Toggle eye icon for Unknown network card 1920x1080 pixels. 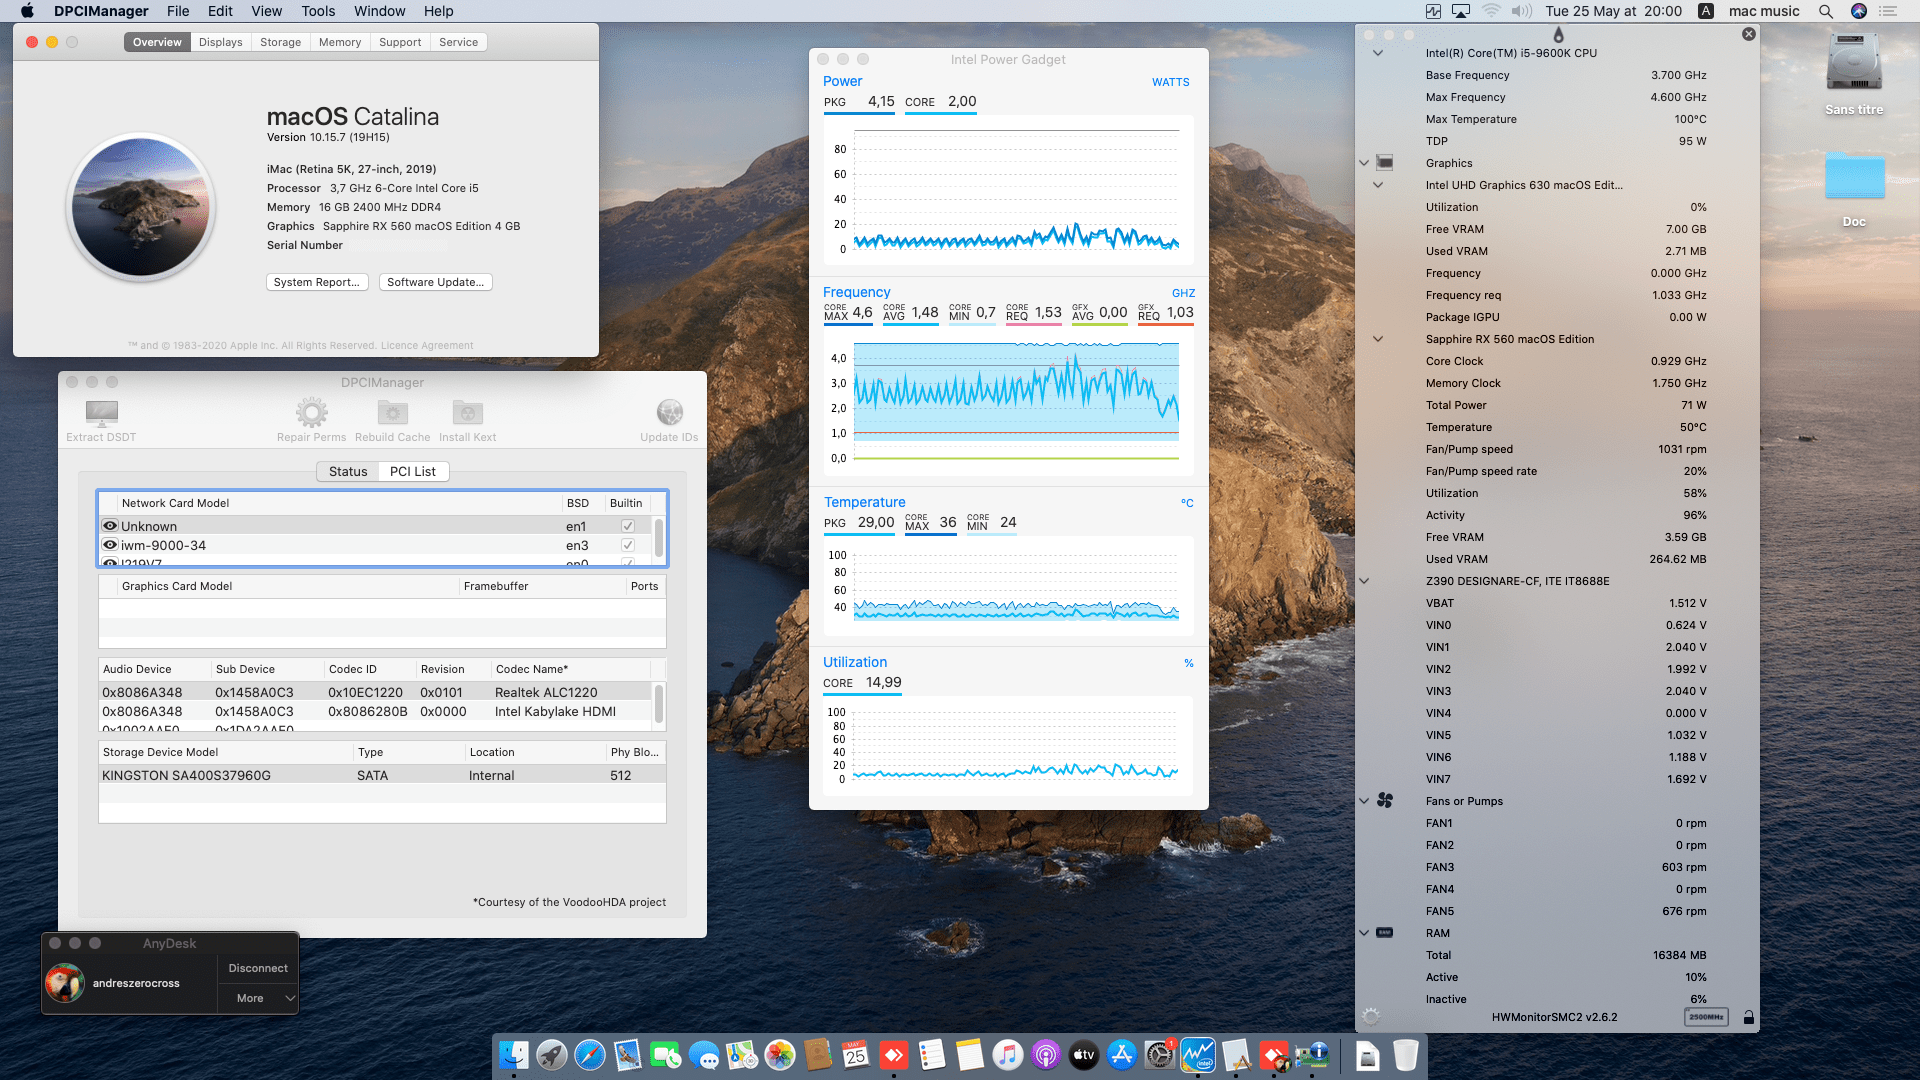click(110, 526)
